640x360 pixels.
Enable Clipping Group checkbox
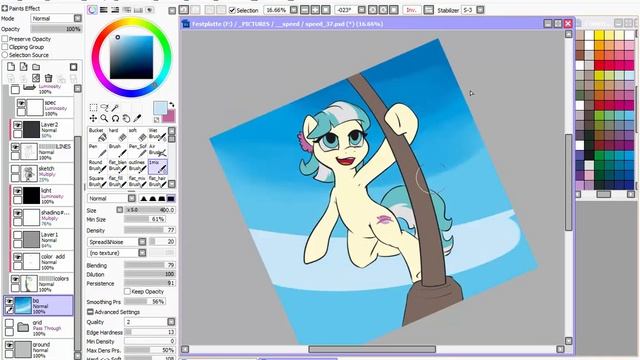click(5, 47)
